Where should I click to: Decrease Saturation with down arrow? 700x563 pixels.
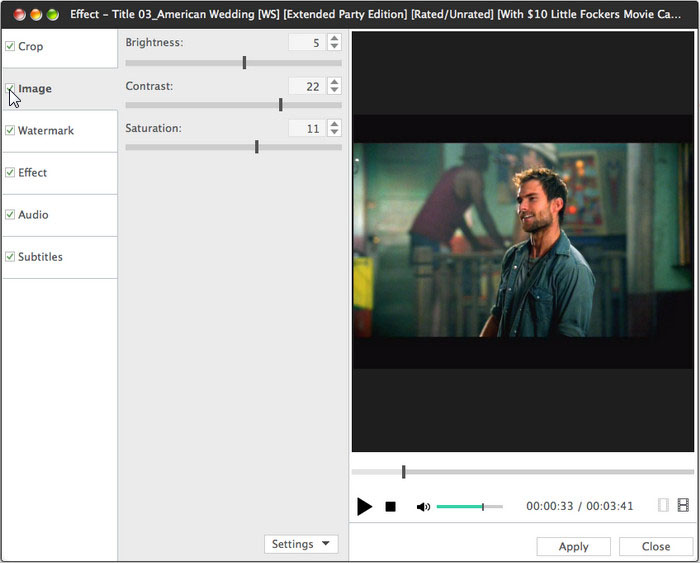click(334, 132)
